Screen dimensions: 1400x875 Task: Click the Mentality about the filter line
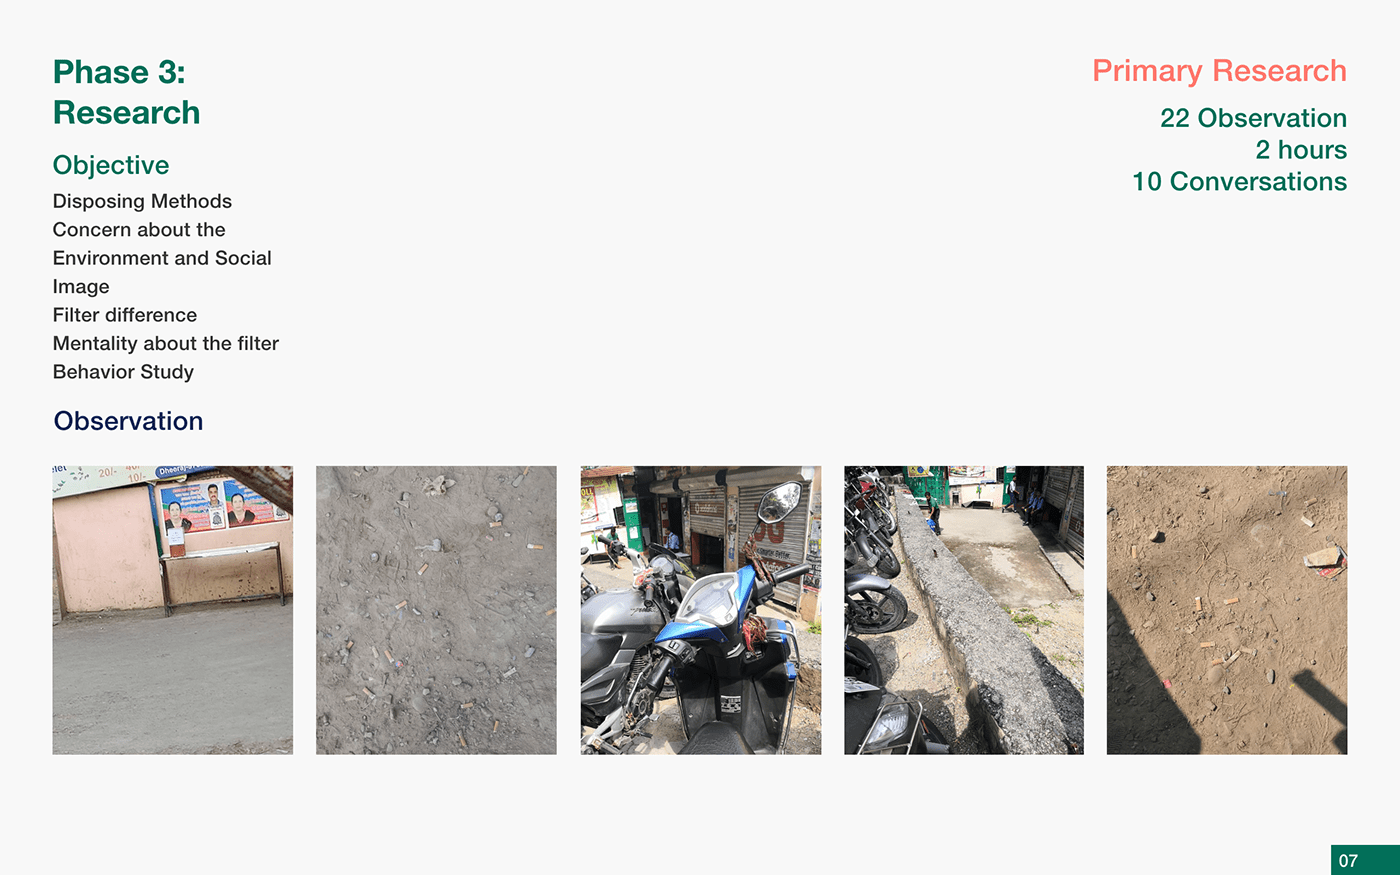(166, 343)
